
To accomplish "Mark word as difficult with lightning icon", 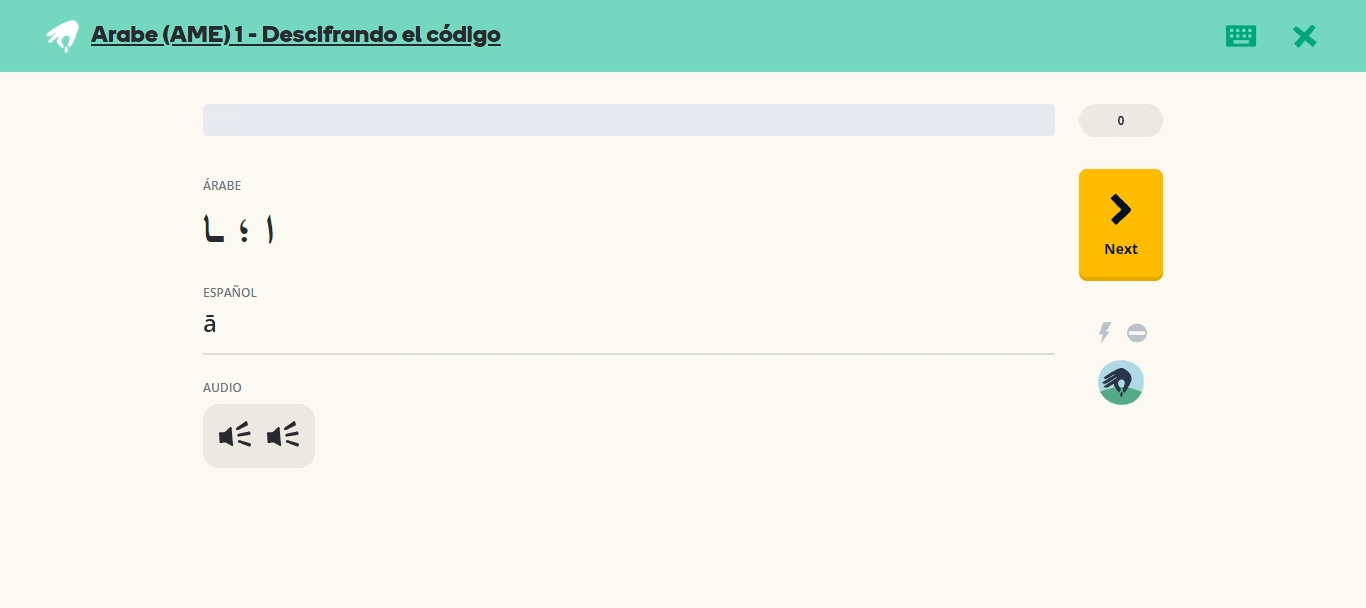I will click(x=1105, y=333).
